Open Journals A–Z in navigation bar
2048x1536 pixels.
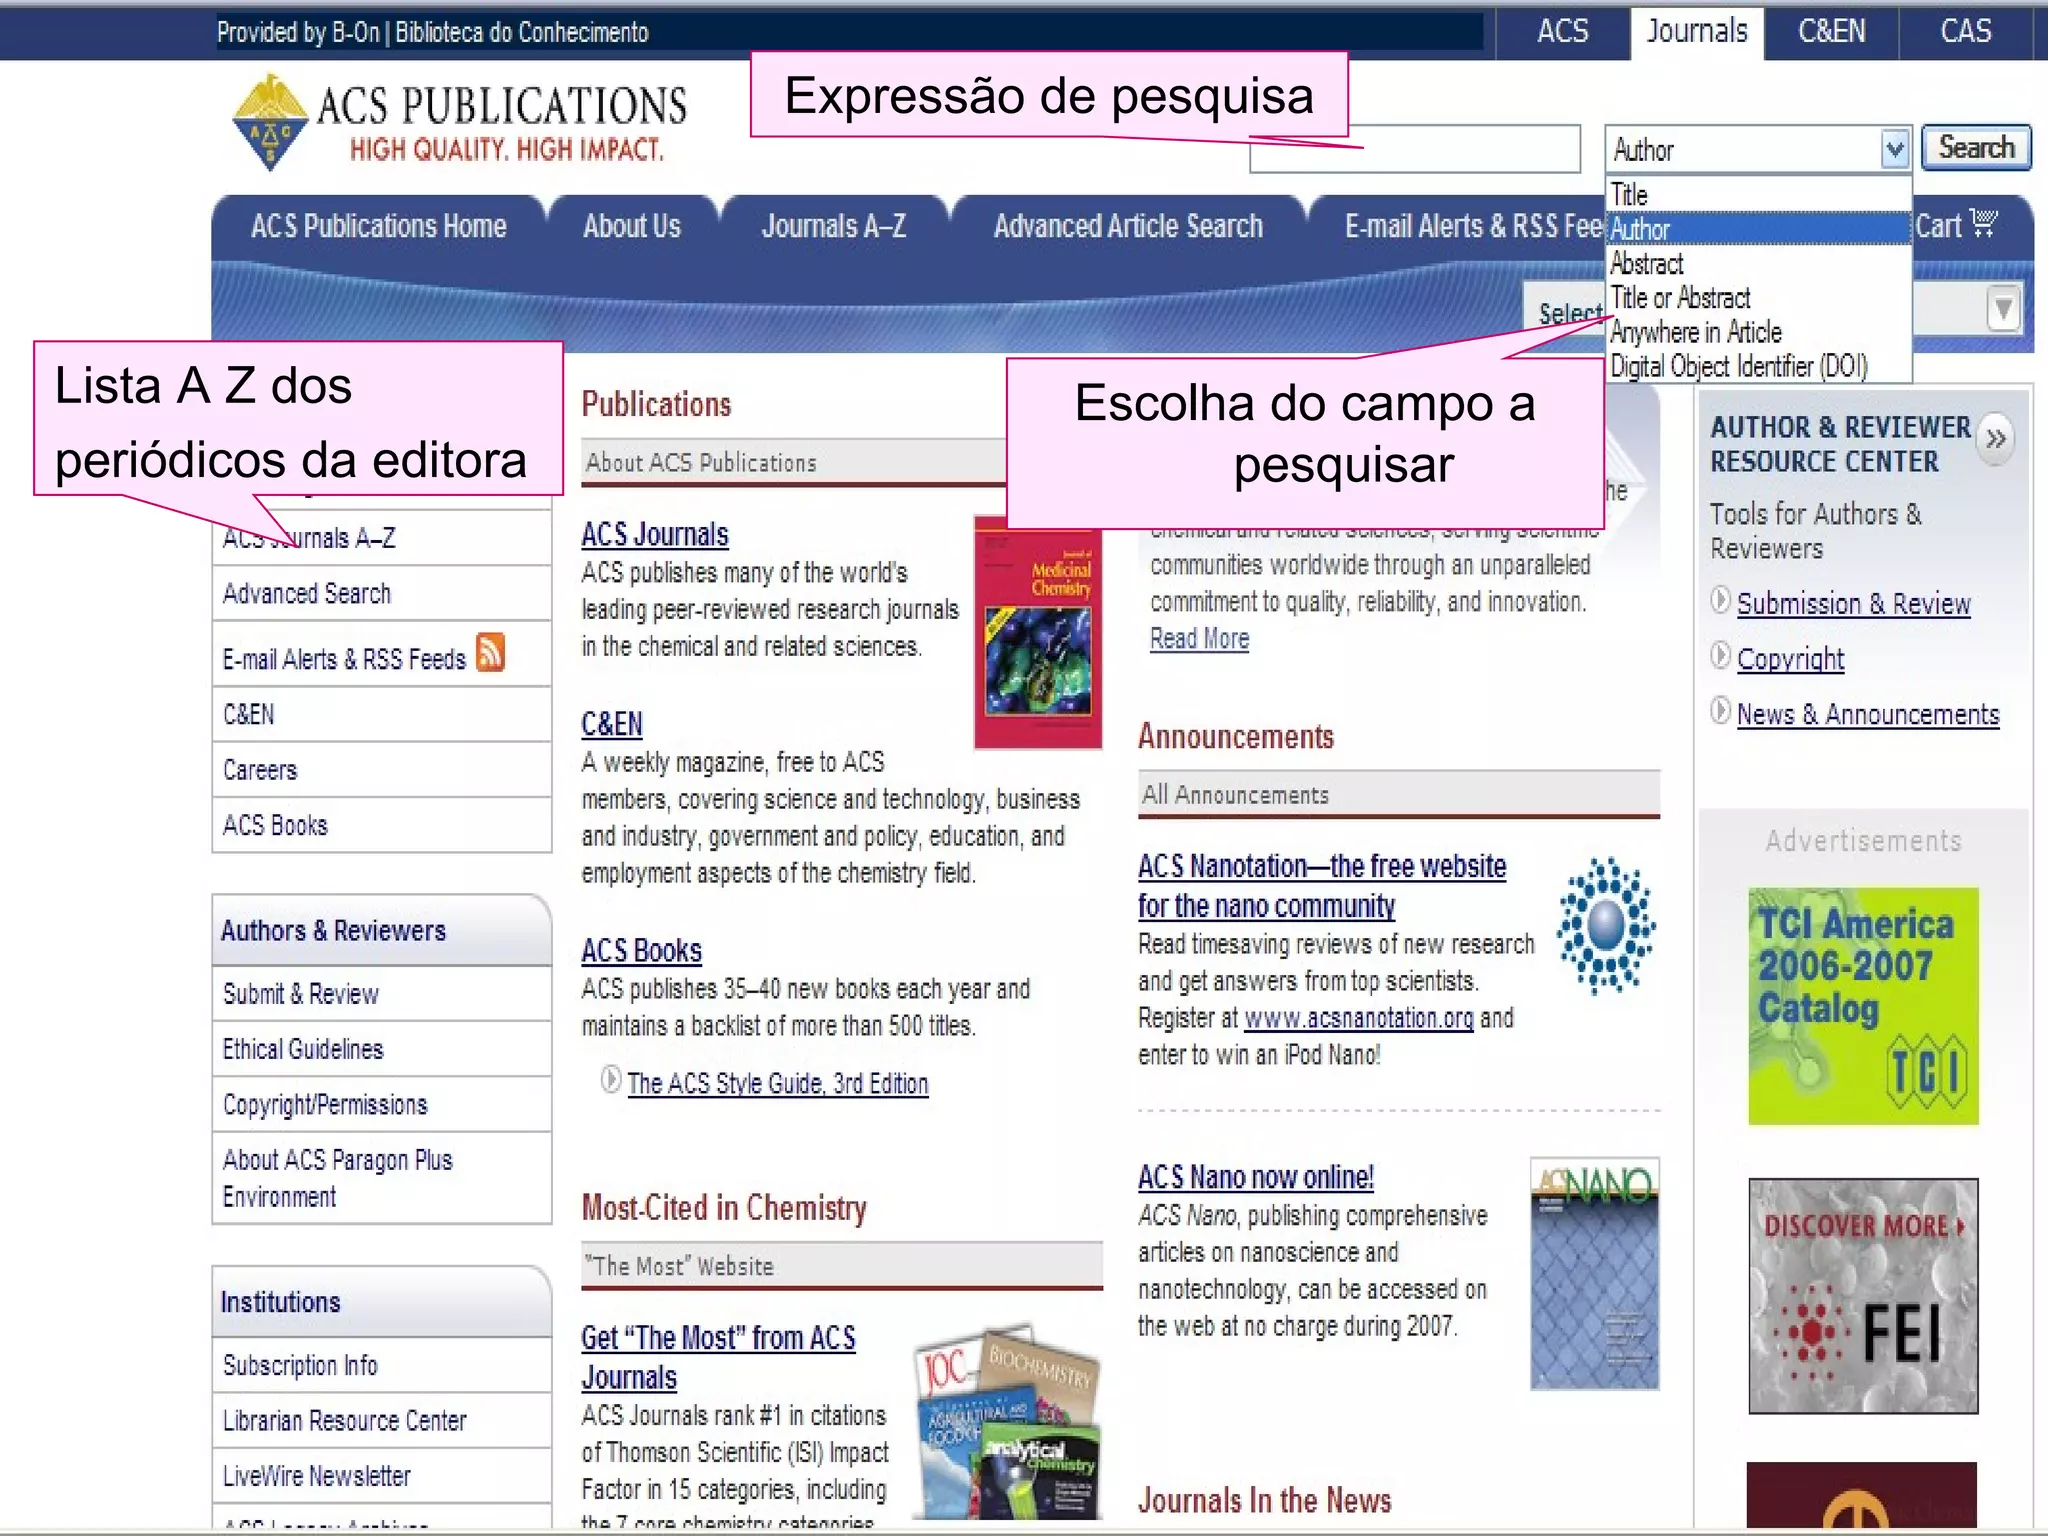click(834, 227)
